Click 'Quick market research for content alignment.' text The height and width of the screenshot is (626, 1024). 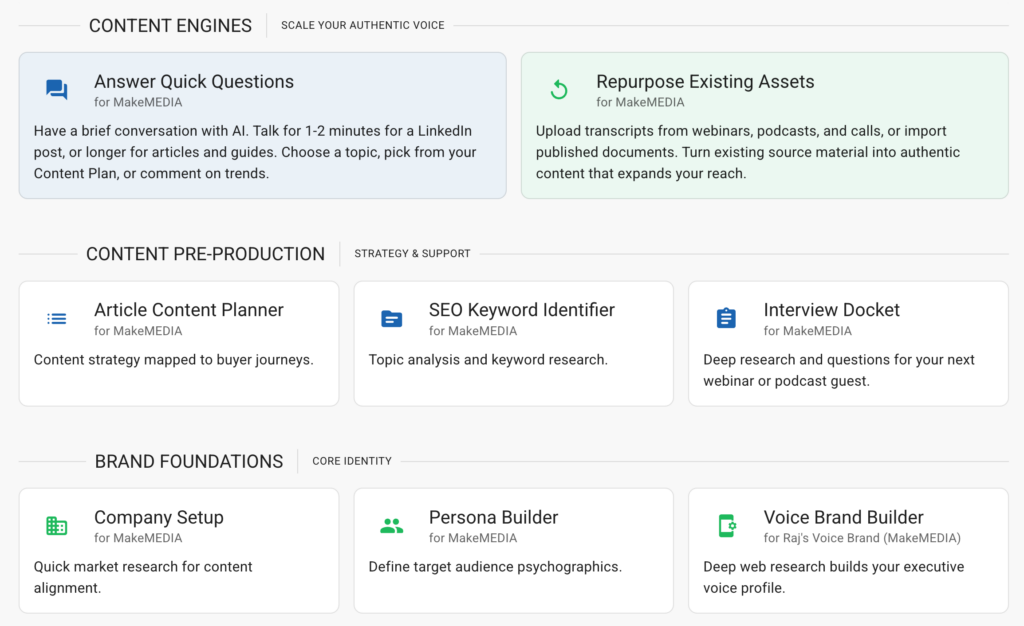[x=143, y=577]
